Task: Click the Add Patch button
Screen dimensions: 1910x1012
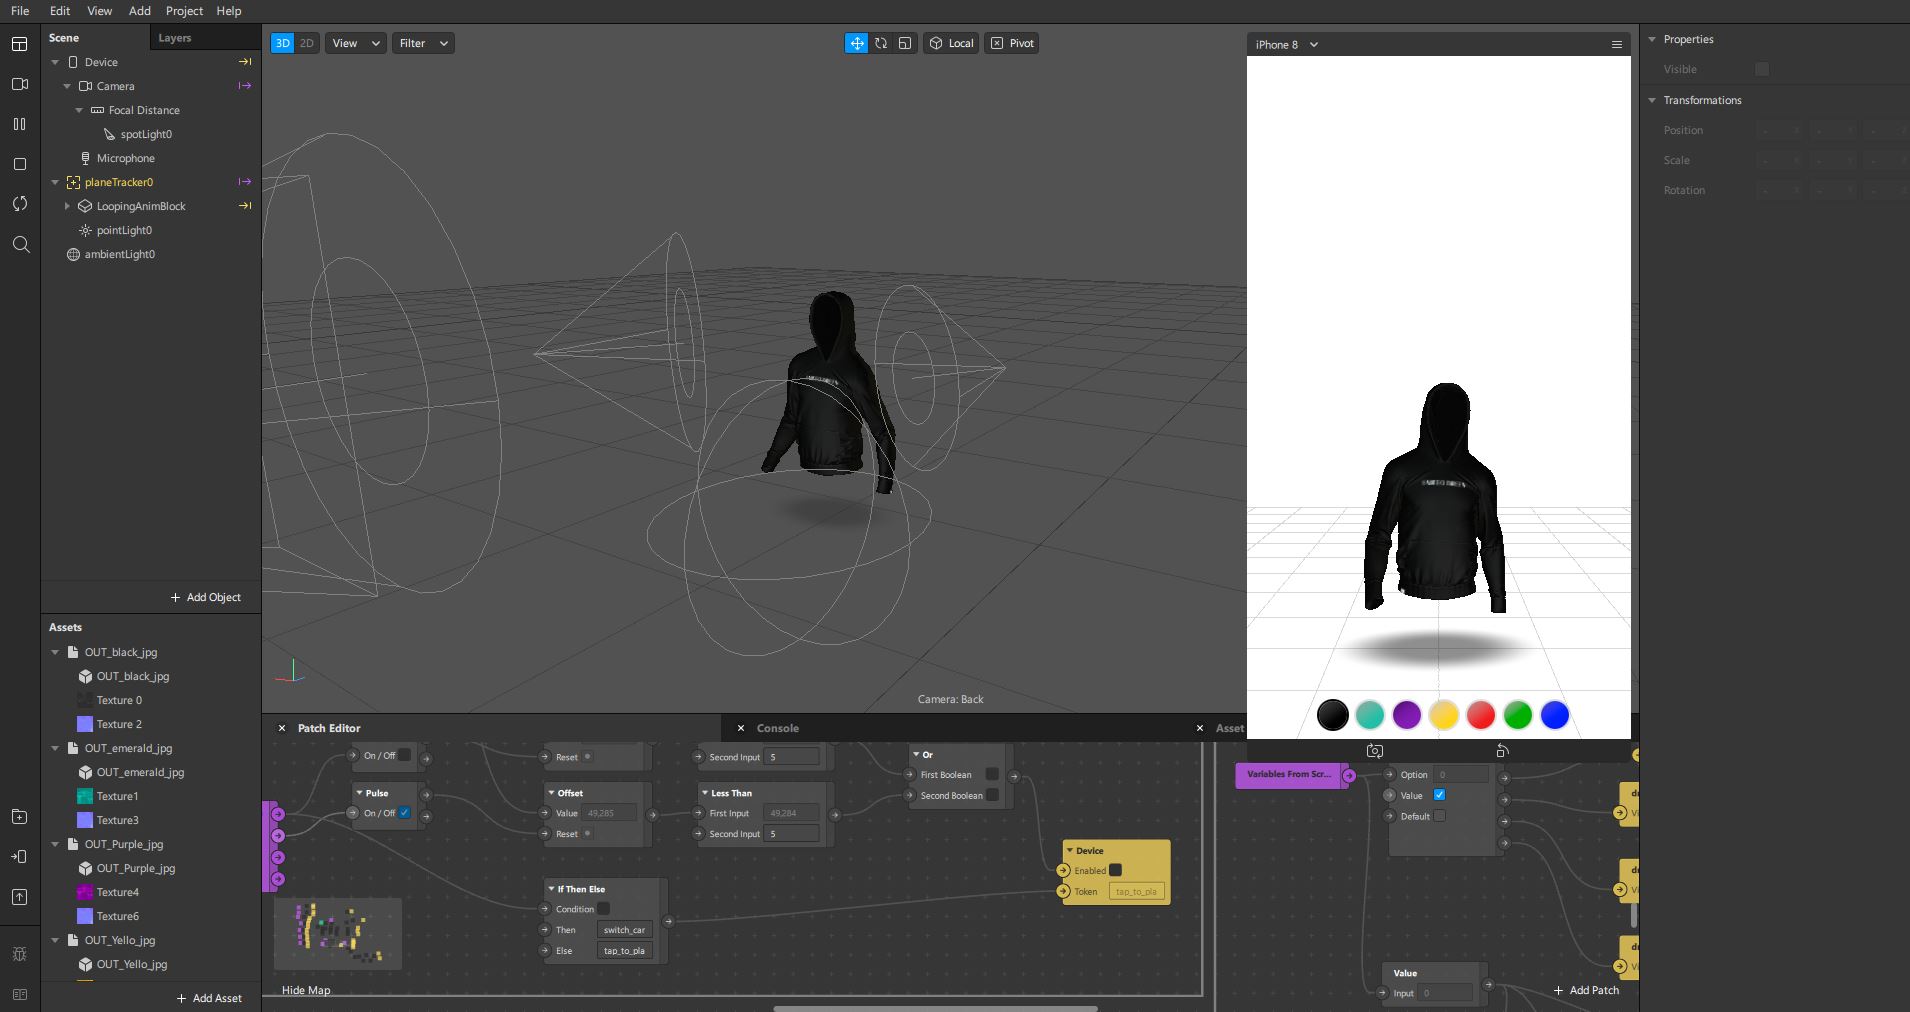Action: pyautogui.click(x=1586, y=990)
